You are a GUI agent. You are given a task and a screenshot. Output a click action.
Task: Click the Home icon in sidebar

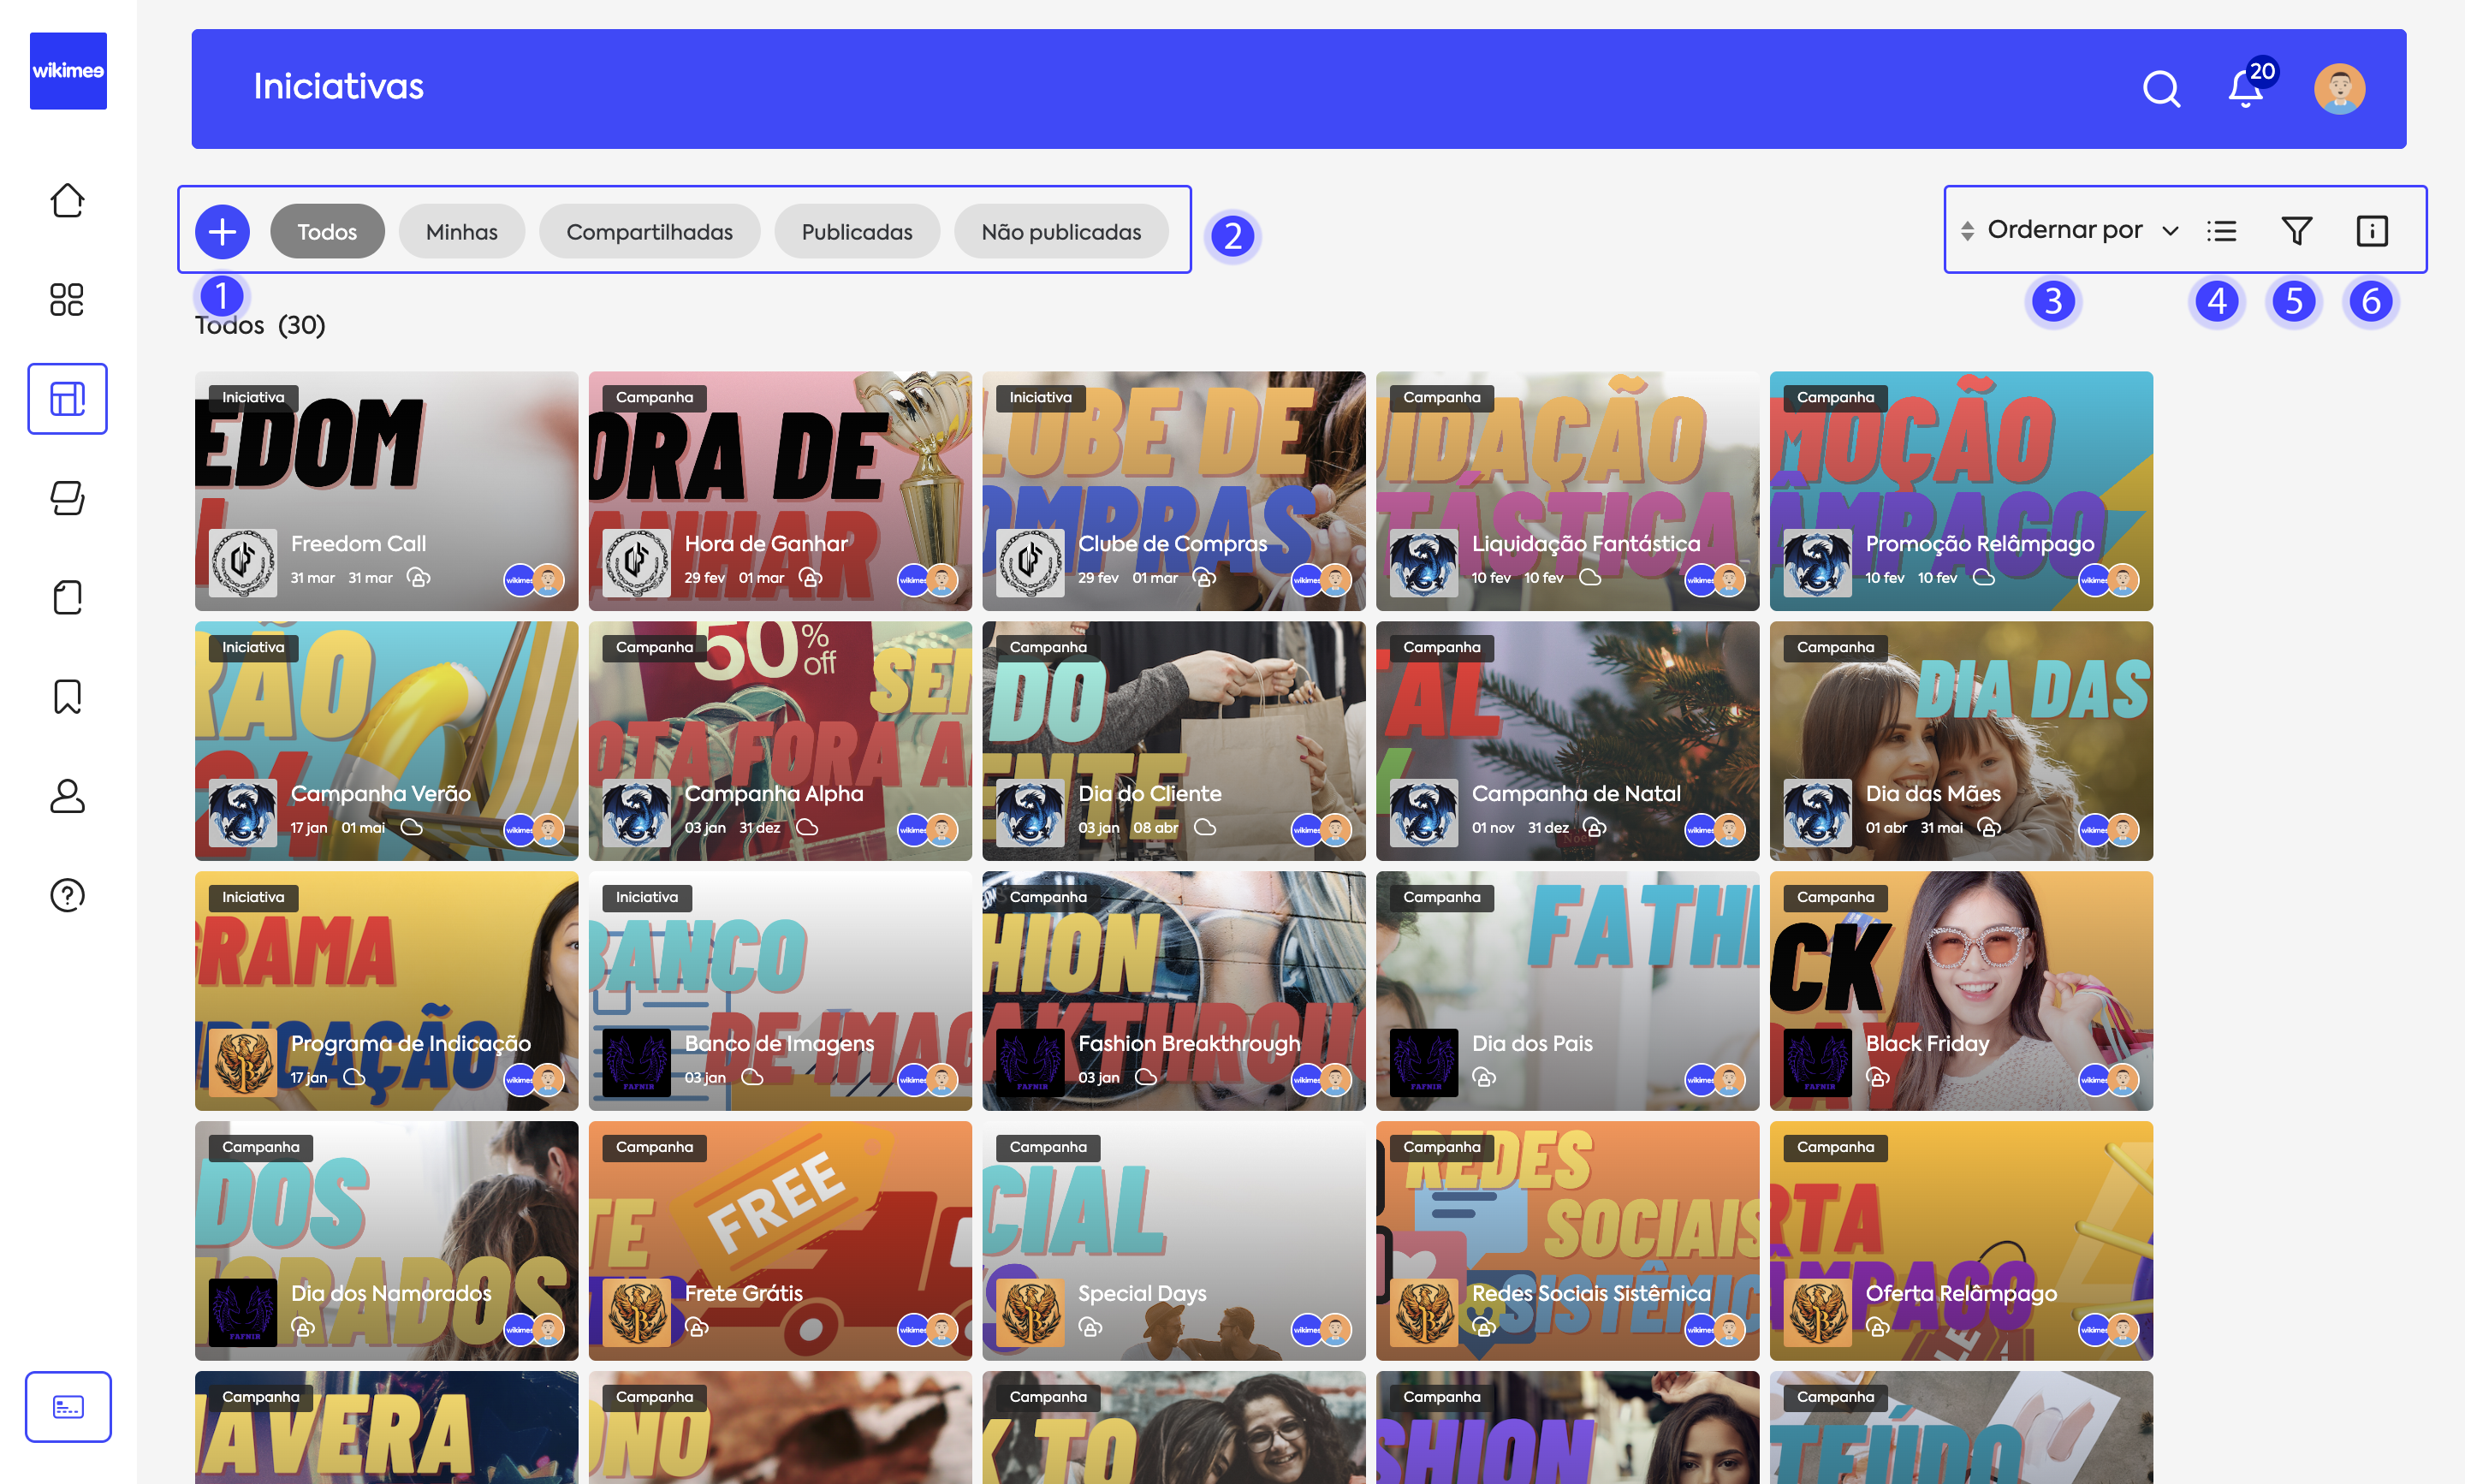coord(67,200)
